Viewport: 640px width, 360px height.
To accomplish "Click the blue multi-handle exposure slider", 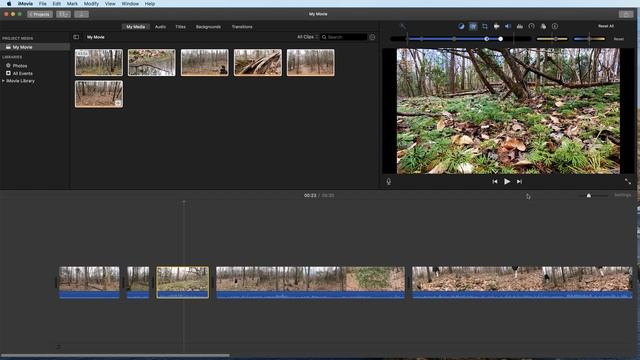I will click(x=460, y=39).
